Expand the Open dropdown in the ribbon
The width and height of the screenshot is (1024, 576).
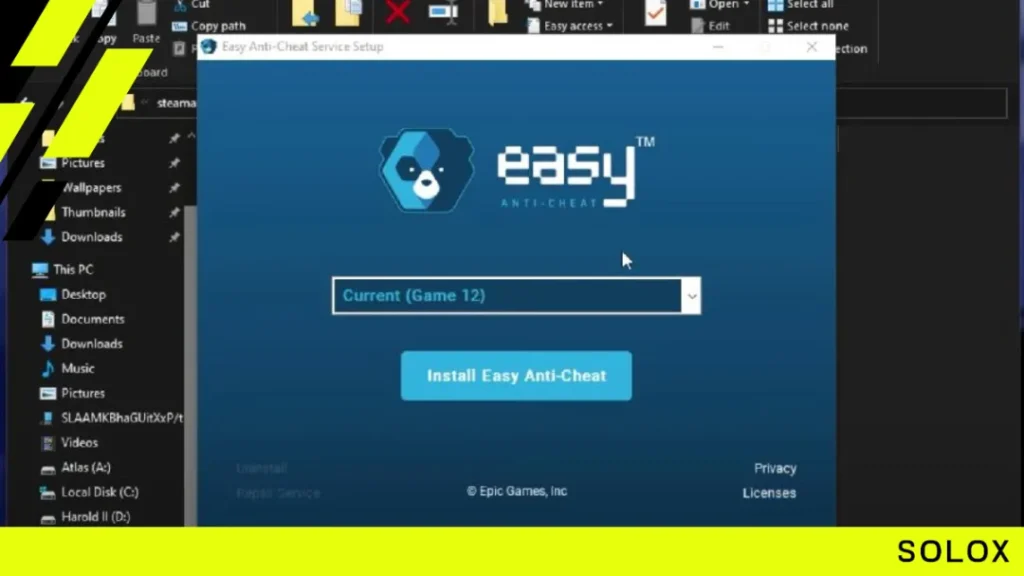click(720, 5)
